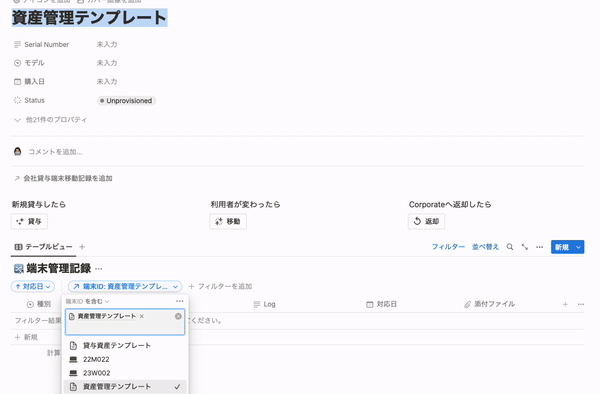Click the 端末管理記録 database icon
600x394 pixels.
pos(19,269)
